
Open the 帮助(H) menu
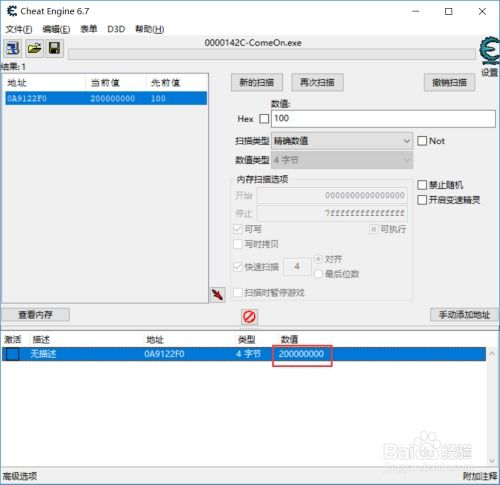click(150, 29)
